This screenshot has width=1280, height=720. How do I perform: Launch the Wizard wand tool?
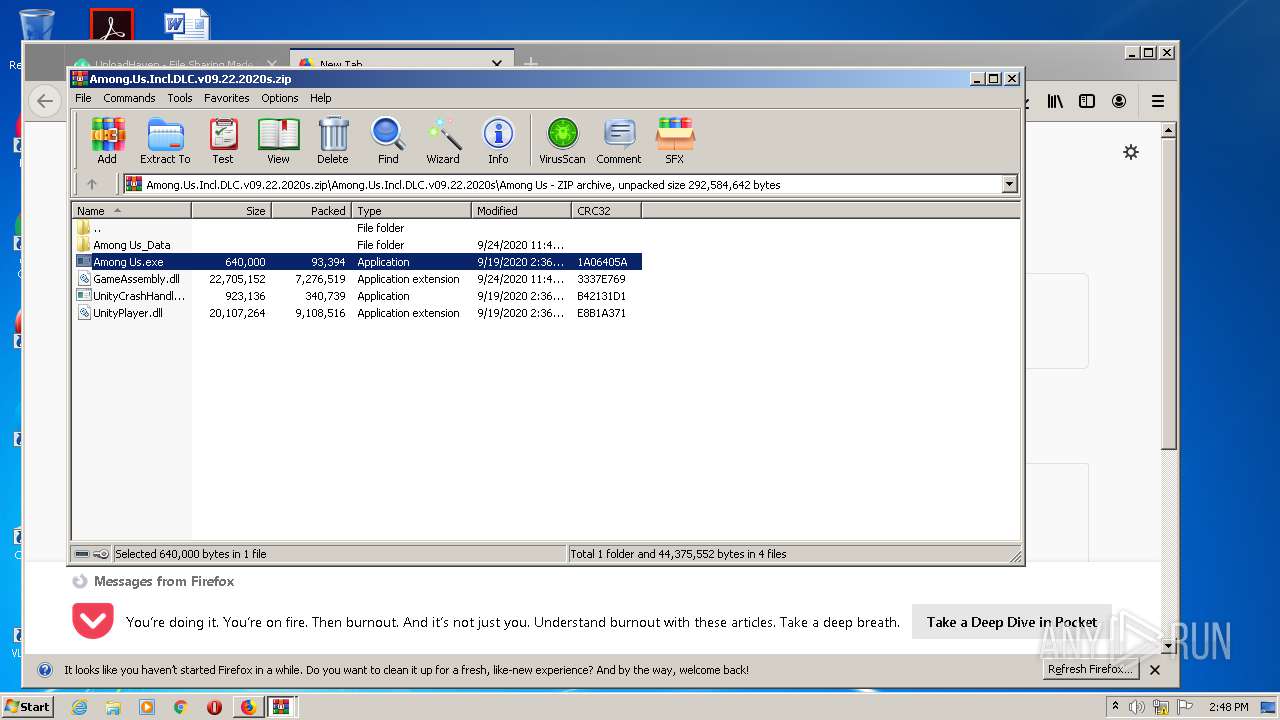(x=443, y=141)
